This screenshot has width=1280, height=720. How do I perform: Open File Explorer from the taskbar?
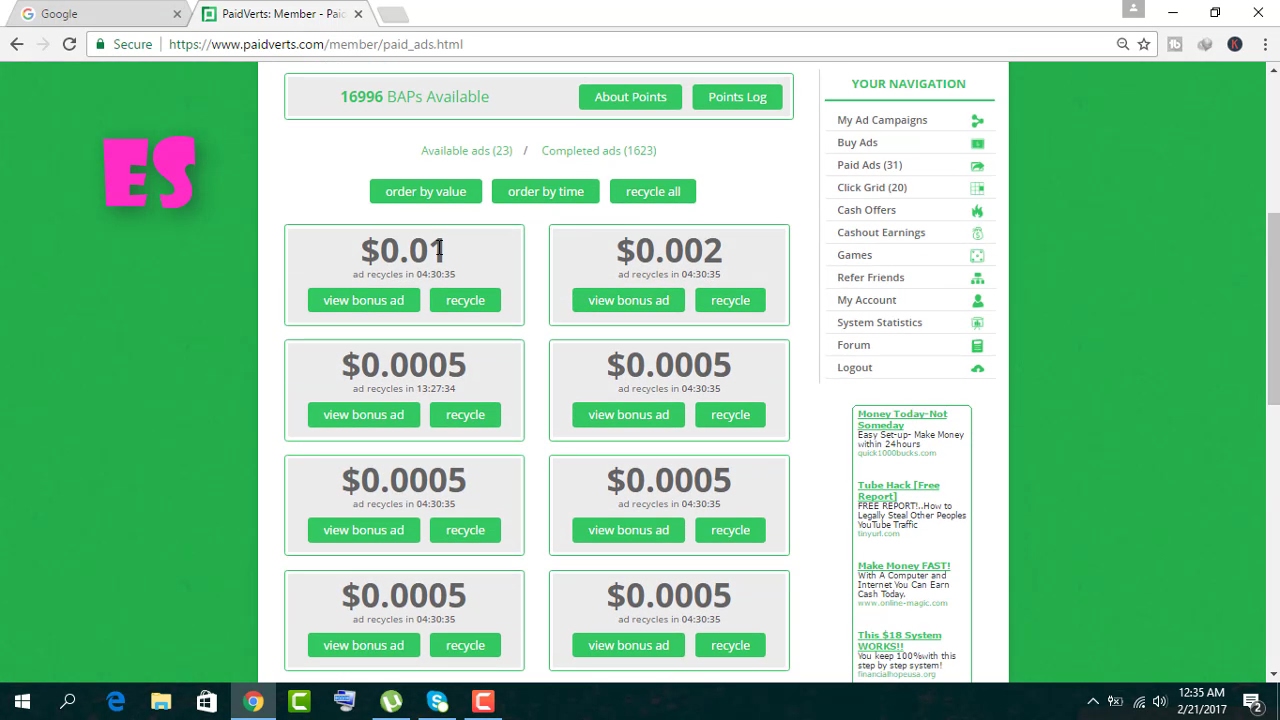pos(161,702)
